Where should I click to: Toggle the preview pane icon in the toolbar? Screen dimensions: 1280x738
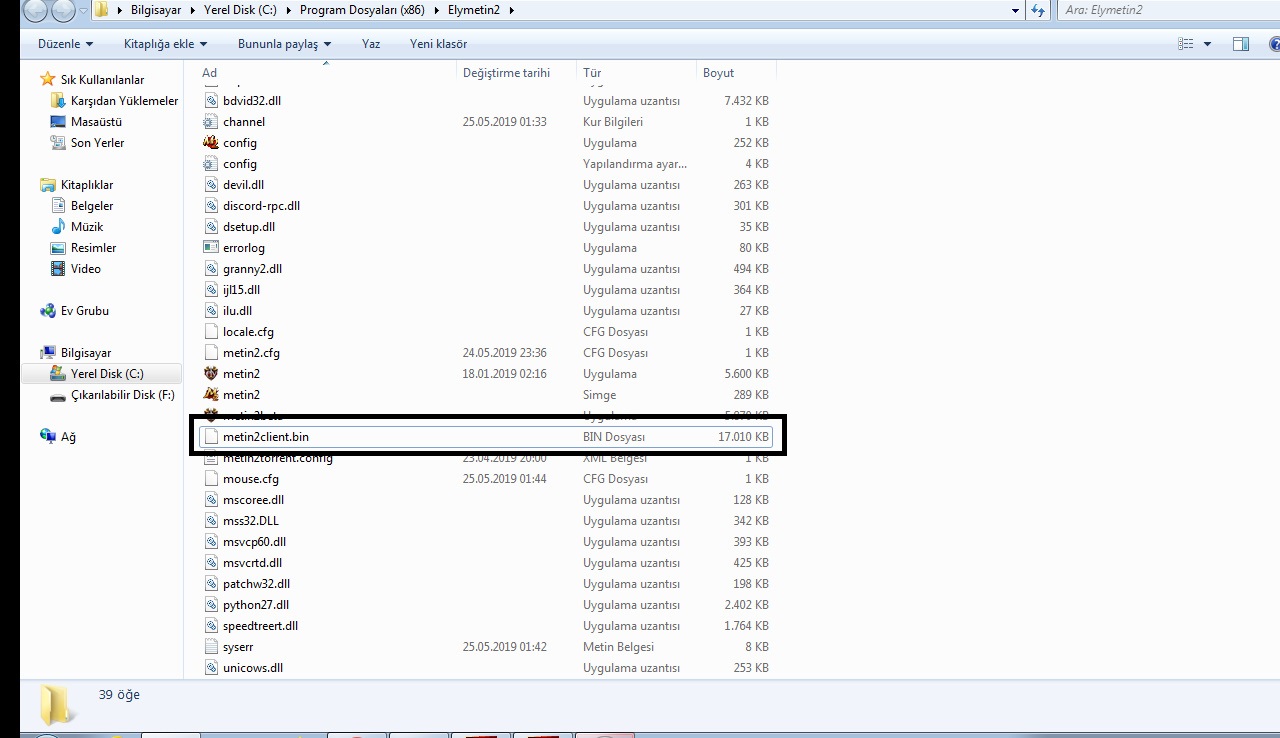(1241, 44)
